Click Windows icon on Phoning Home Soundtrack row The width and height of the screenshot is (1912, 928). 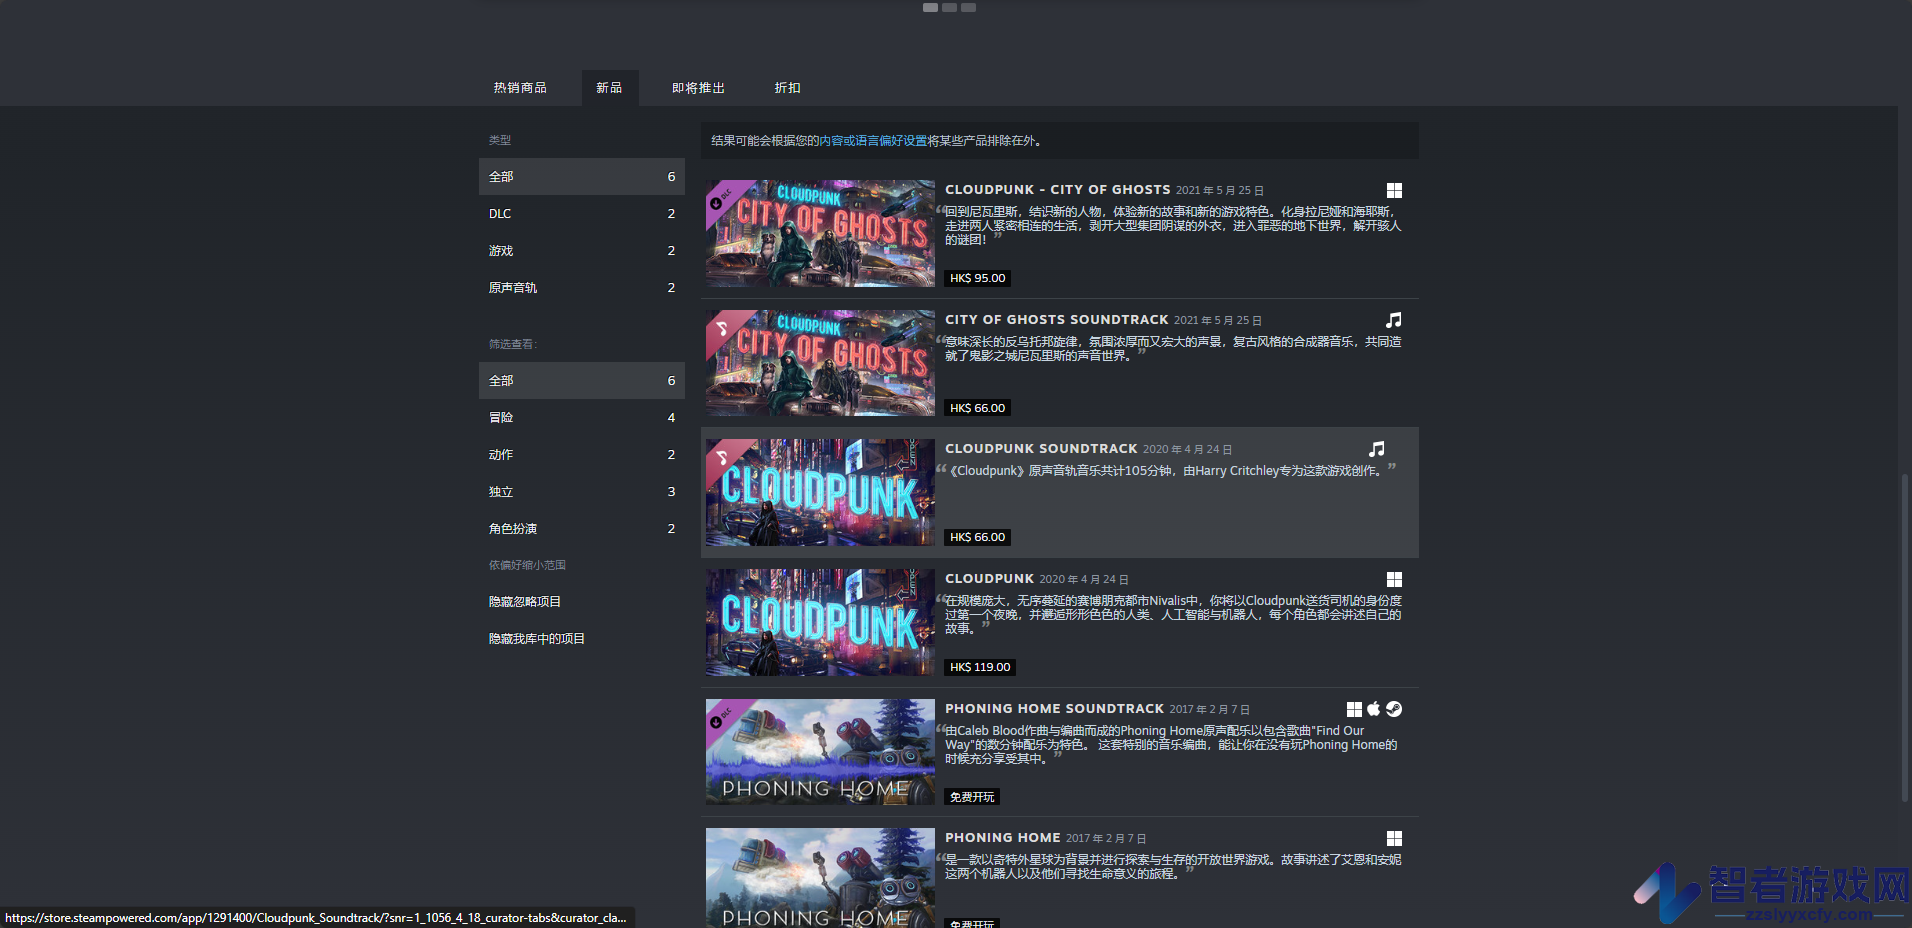coord(1354,709)
